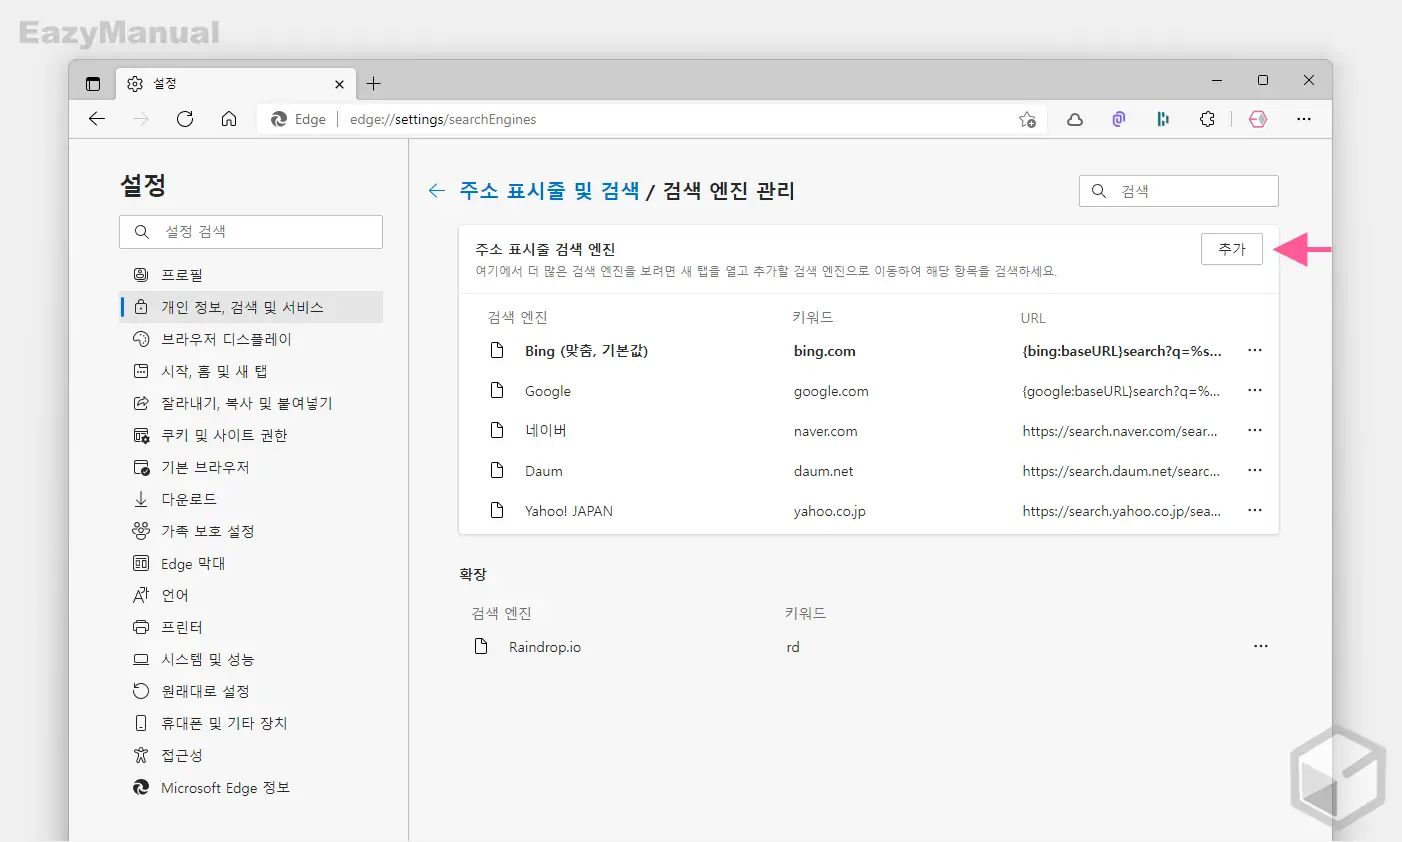Click the google.com keyword
1402x842 pixels.
tap(831, 391)
